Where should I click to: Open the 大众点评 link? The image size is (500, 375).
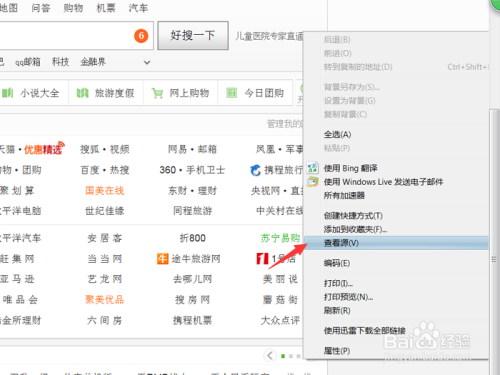point(280,320)
